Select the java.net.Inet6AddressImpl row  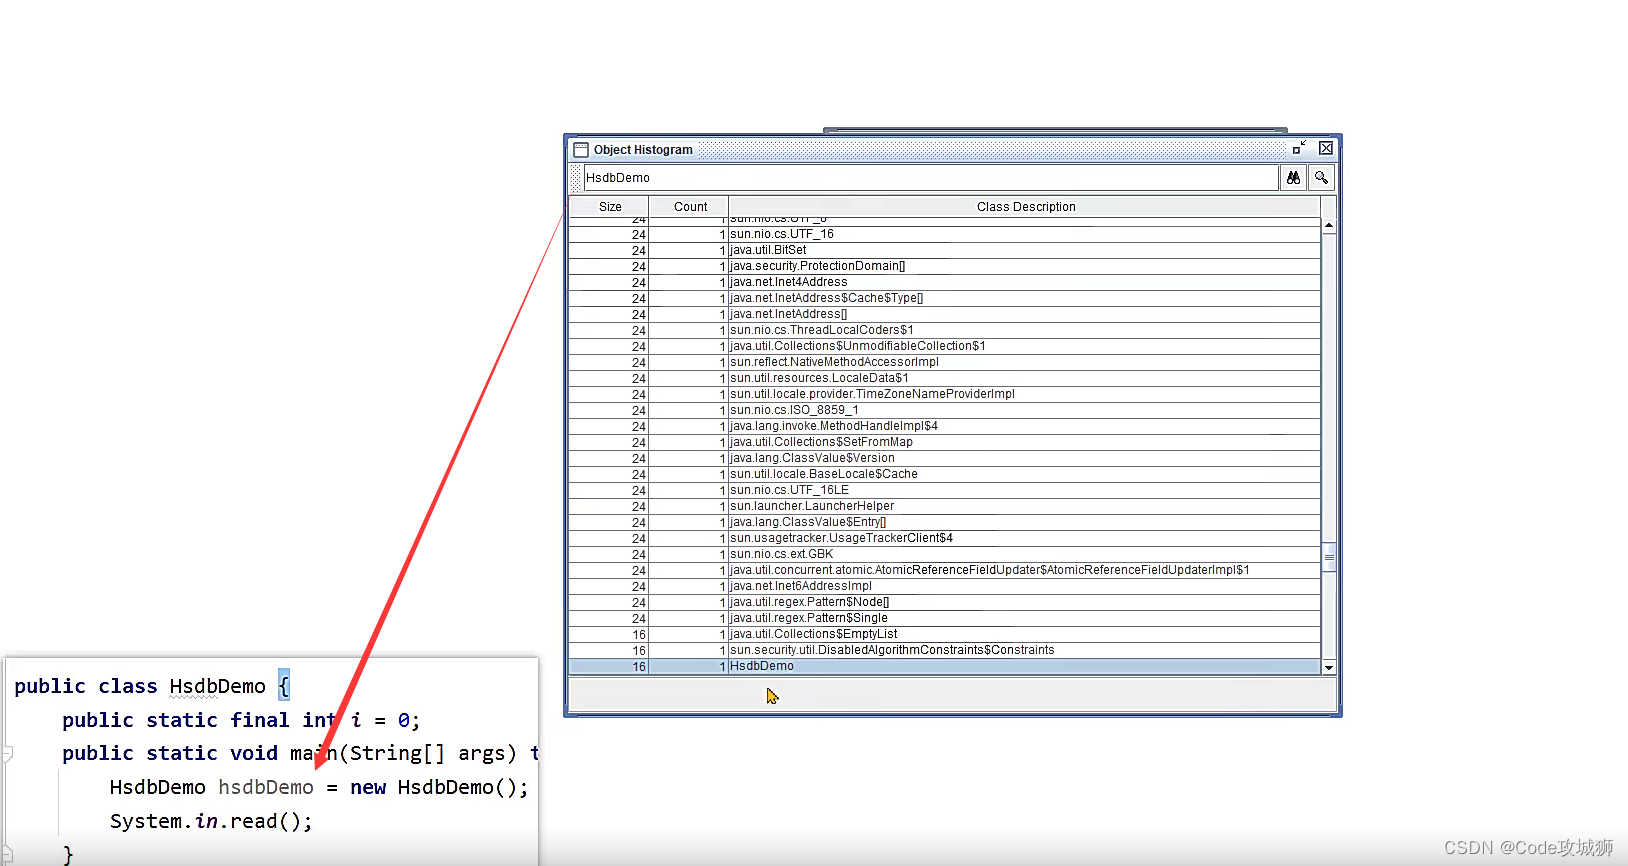pyautogui.click(x=945, y=586)
